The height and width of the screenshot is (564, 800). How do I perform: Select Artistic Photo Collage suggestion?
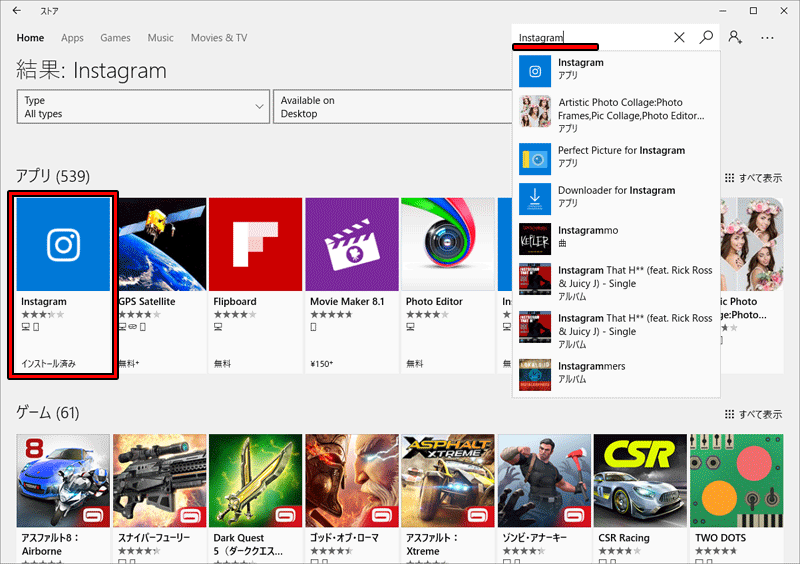click(x=616, y=114)
